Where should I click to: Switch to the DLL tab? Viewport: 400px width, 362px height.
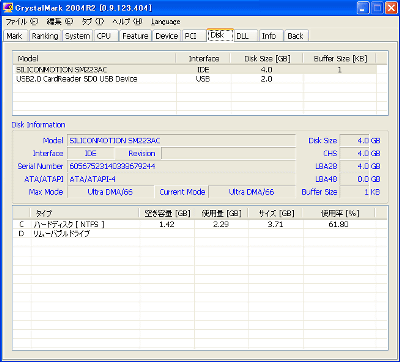point(246,36)
